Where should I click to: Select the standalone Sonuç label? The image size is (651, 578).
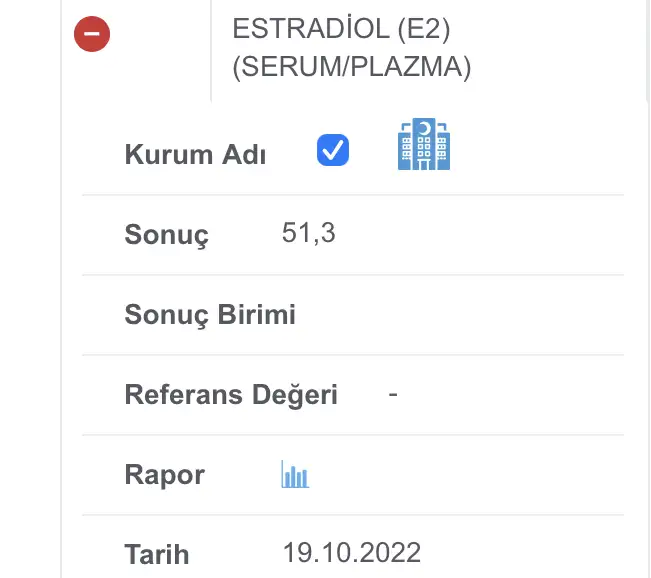[x=166, y=235]
